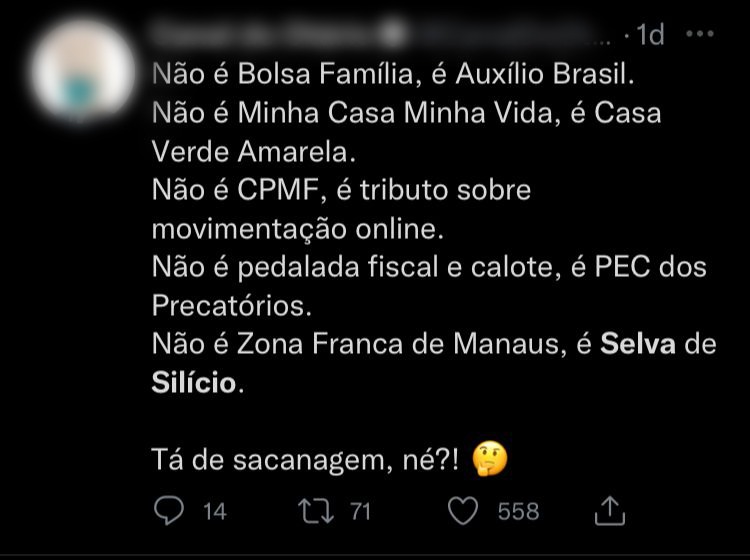Click the like count 558
The image size is (750, 560).
click(x=518, y=512)
